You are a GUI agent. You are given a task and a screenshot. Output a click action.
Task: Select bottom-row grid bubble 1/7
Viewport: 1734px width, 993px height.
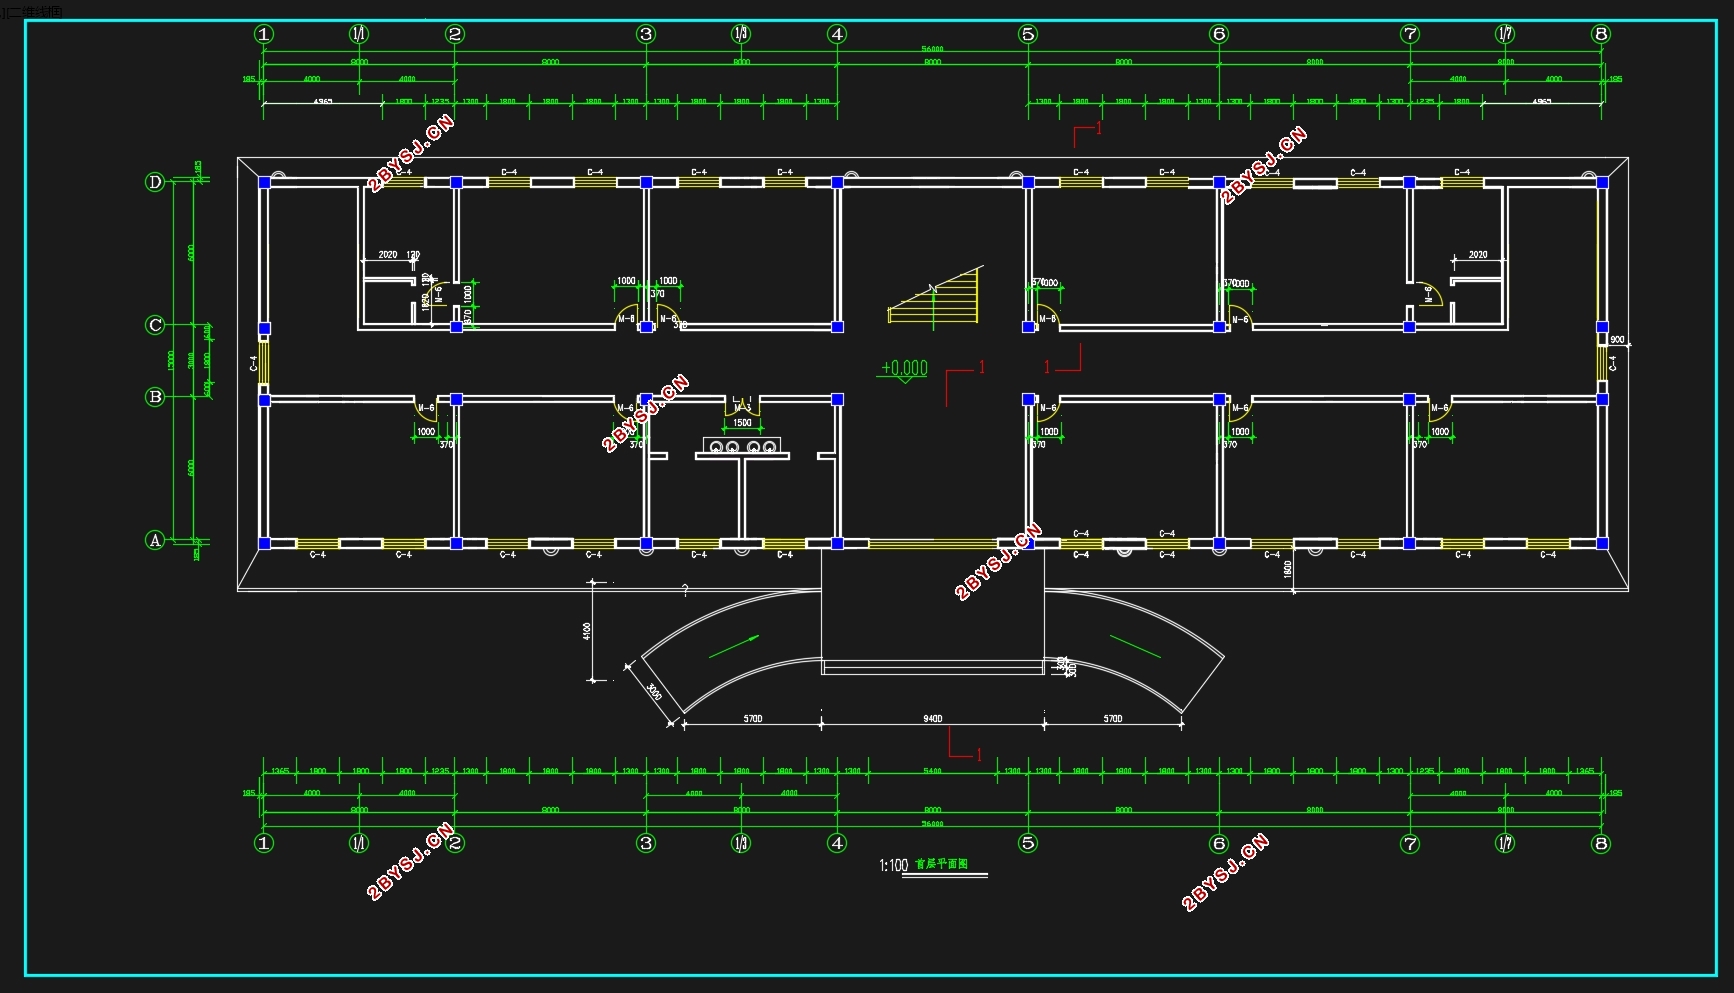point(1505,843)
